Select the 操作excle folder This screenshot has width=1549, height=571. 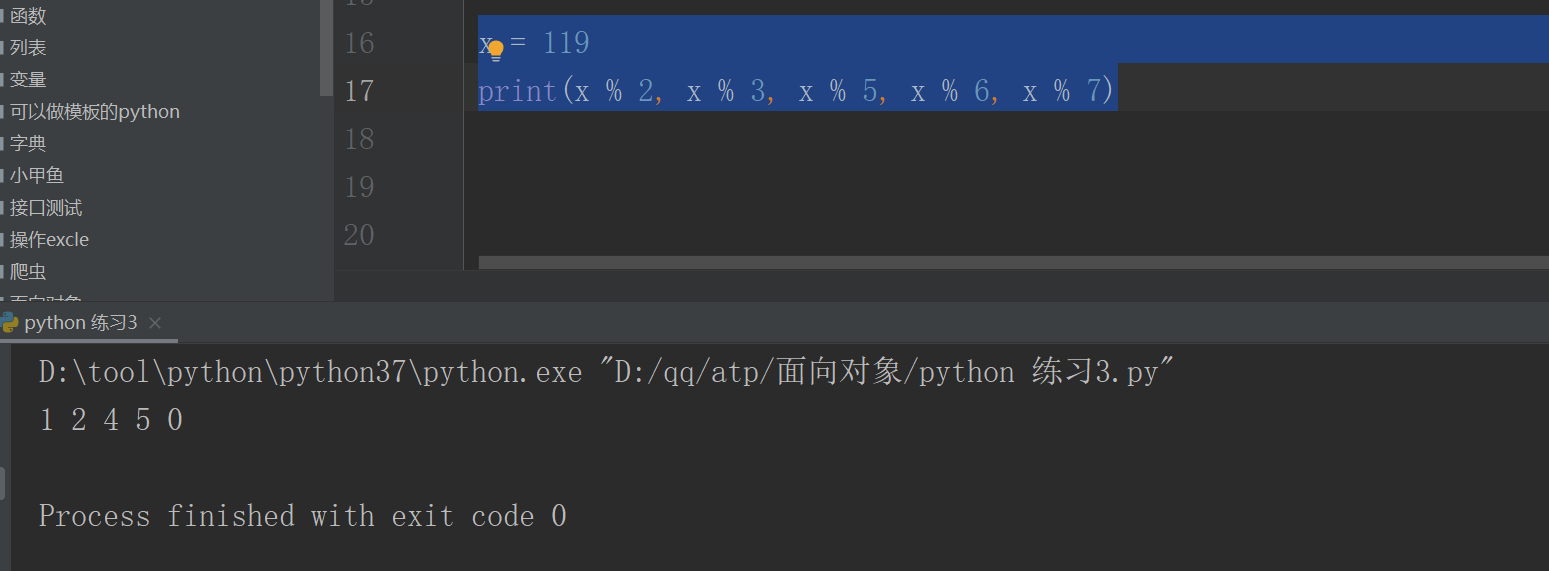pyautogui.click(x=49, y=239)
